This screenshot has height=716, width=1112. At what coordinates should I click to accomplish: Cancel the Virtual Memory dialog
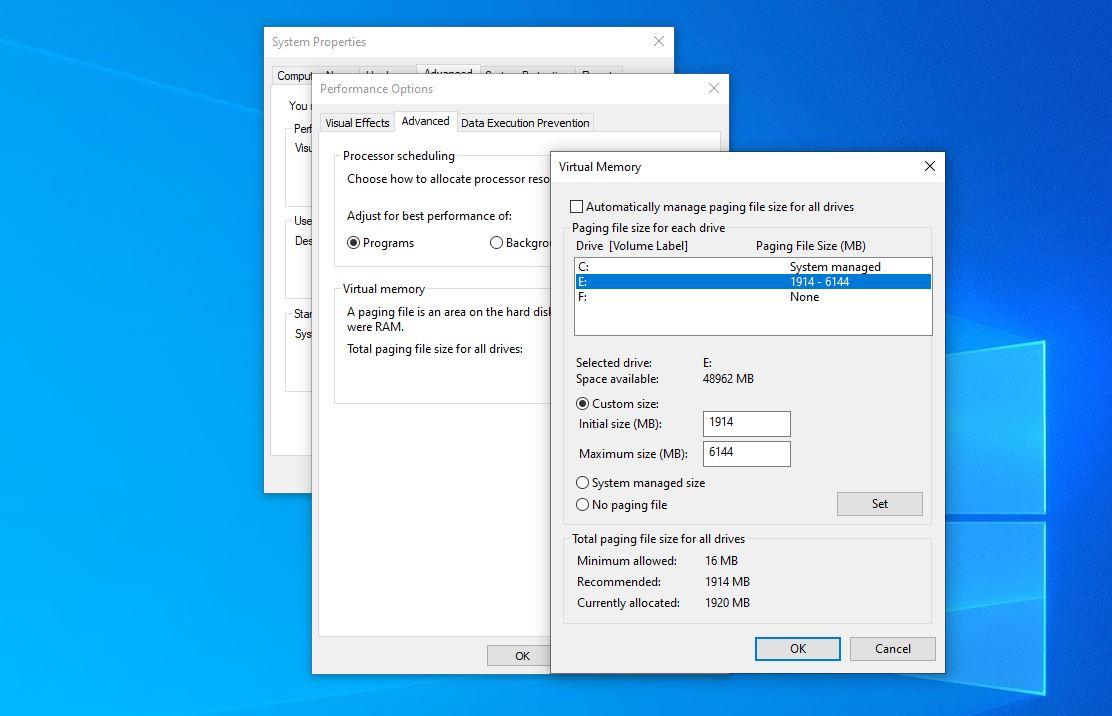pos(892,648)
